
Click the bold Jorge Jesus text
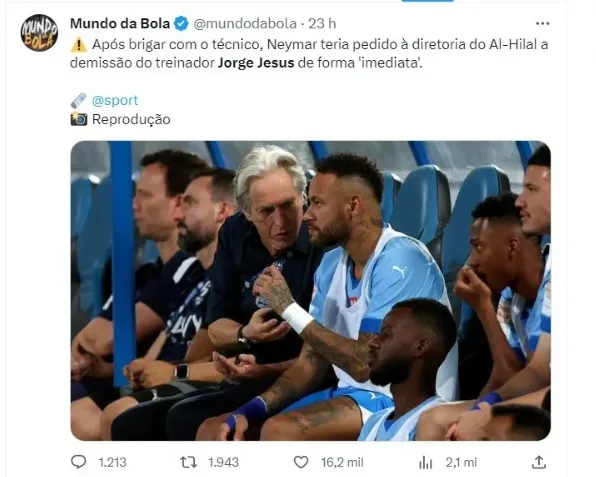click(x=256, y=63)
